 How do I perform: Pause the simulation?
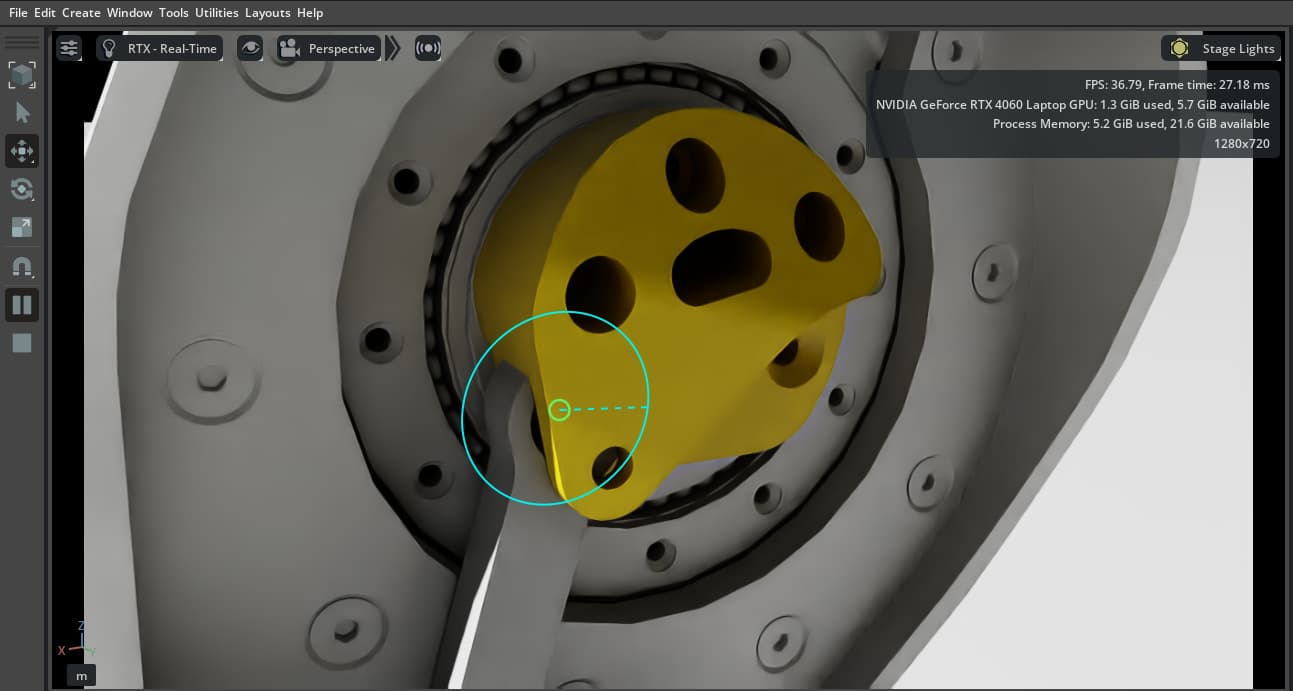click(x=22, y=305)
